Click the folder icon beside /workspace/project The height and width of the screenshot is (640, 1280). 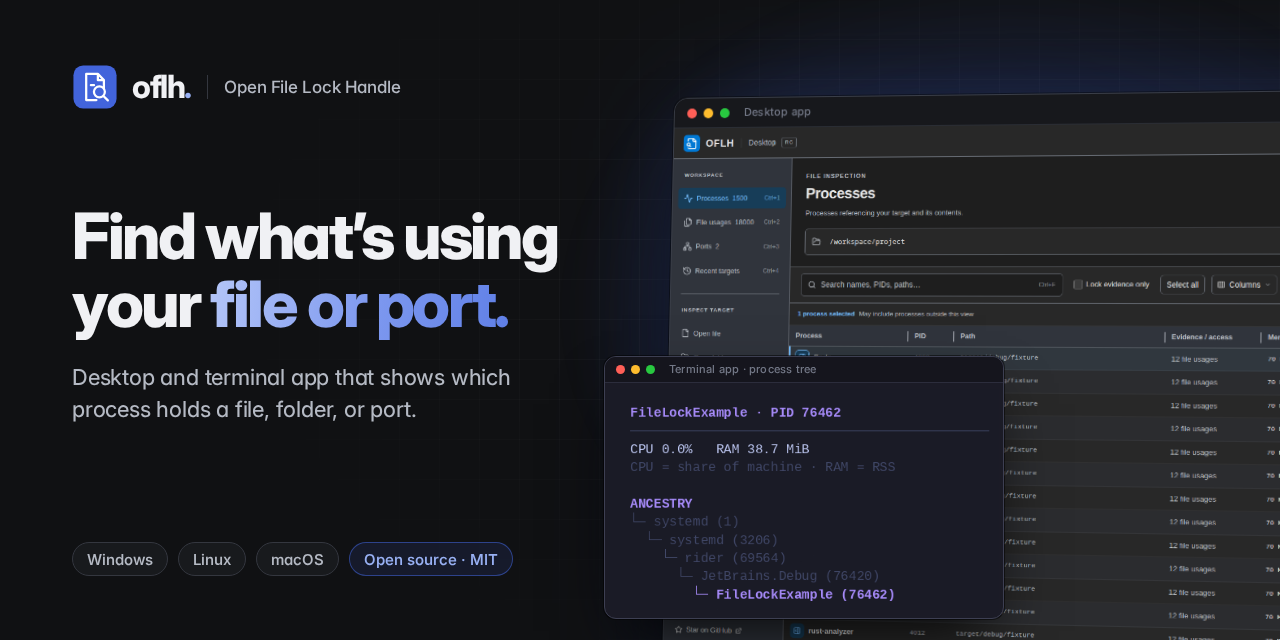pos(817,242)
